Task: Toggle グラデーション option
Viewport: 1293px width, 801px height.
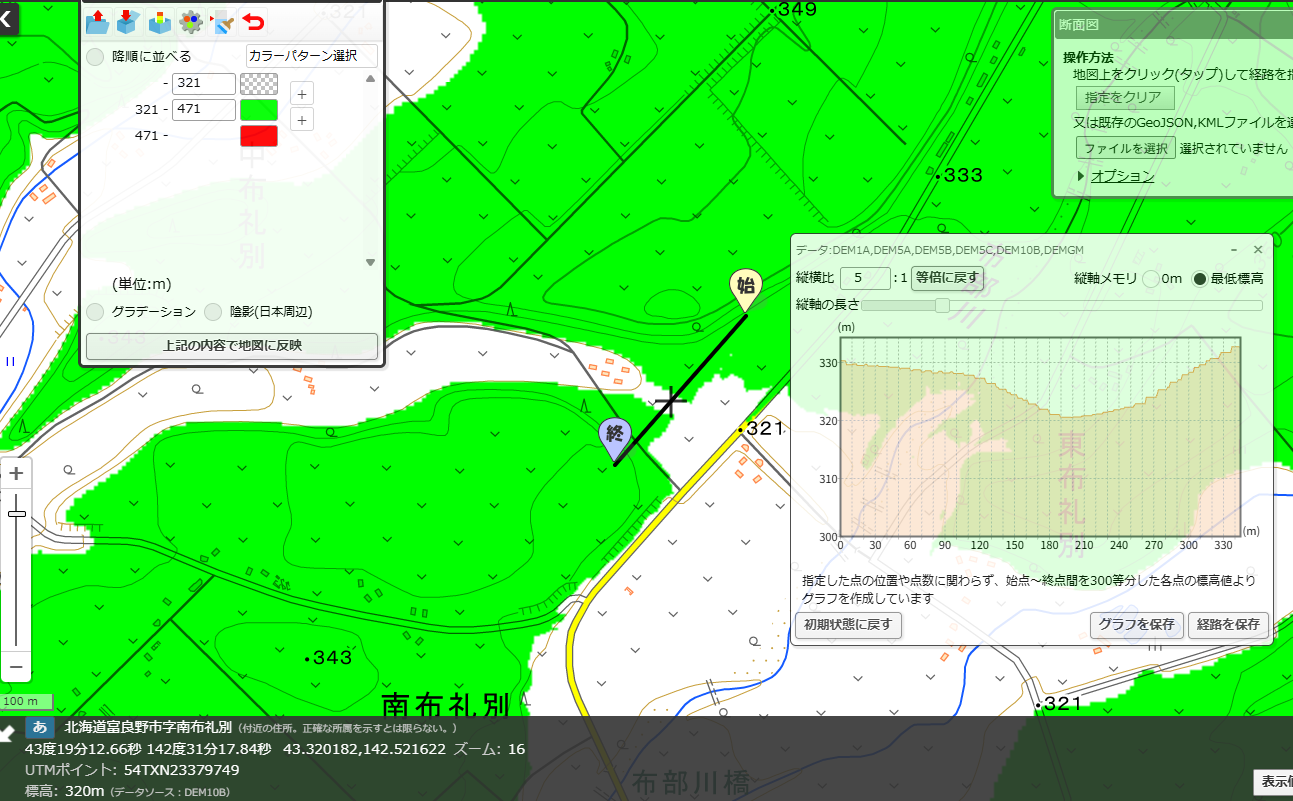Action: click(x=95, y=312)
